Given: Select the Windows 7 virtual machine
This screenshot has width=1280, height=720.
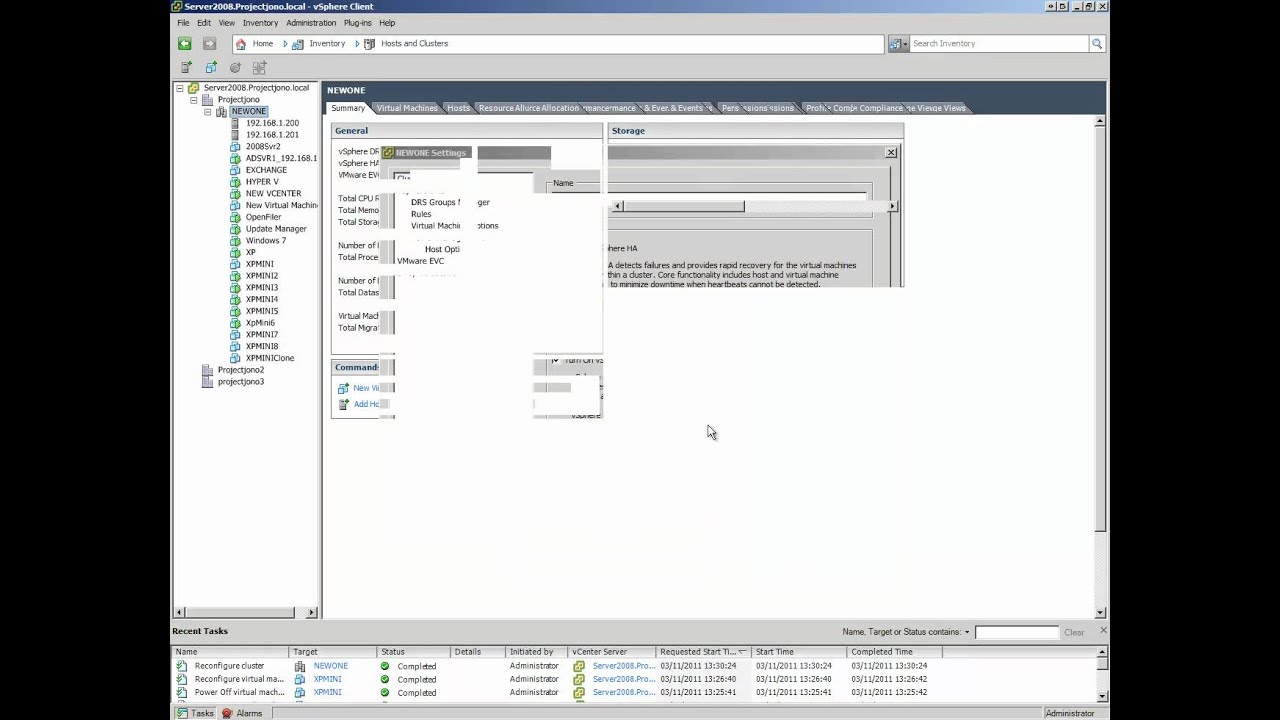Looking at the screenshot, I should (266, 241).
